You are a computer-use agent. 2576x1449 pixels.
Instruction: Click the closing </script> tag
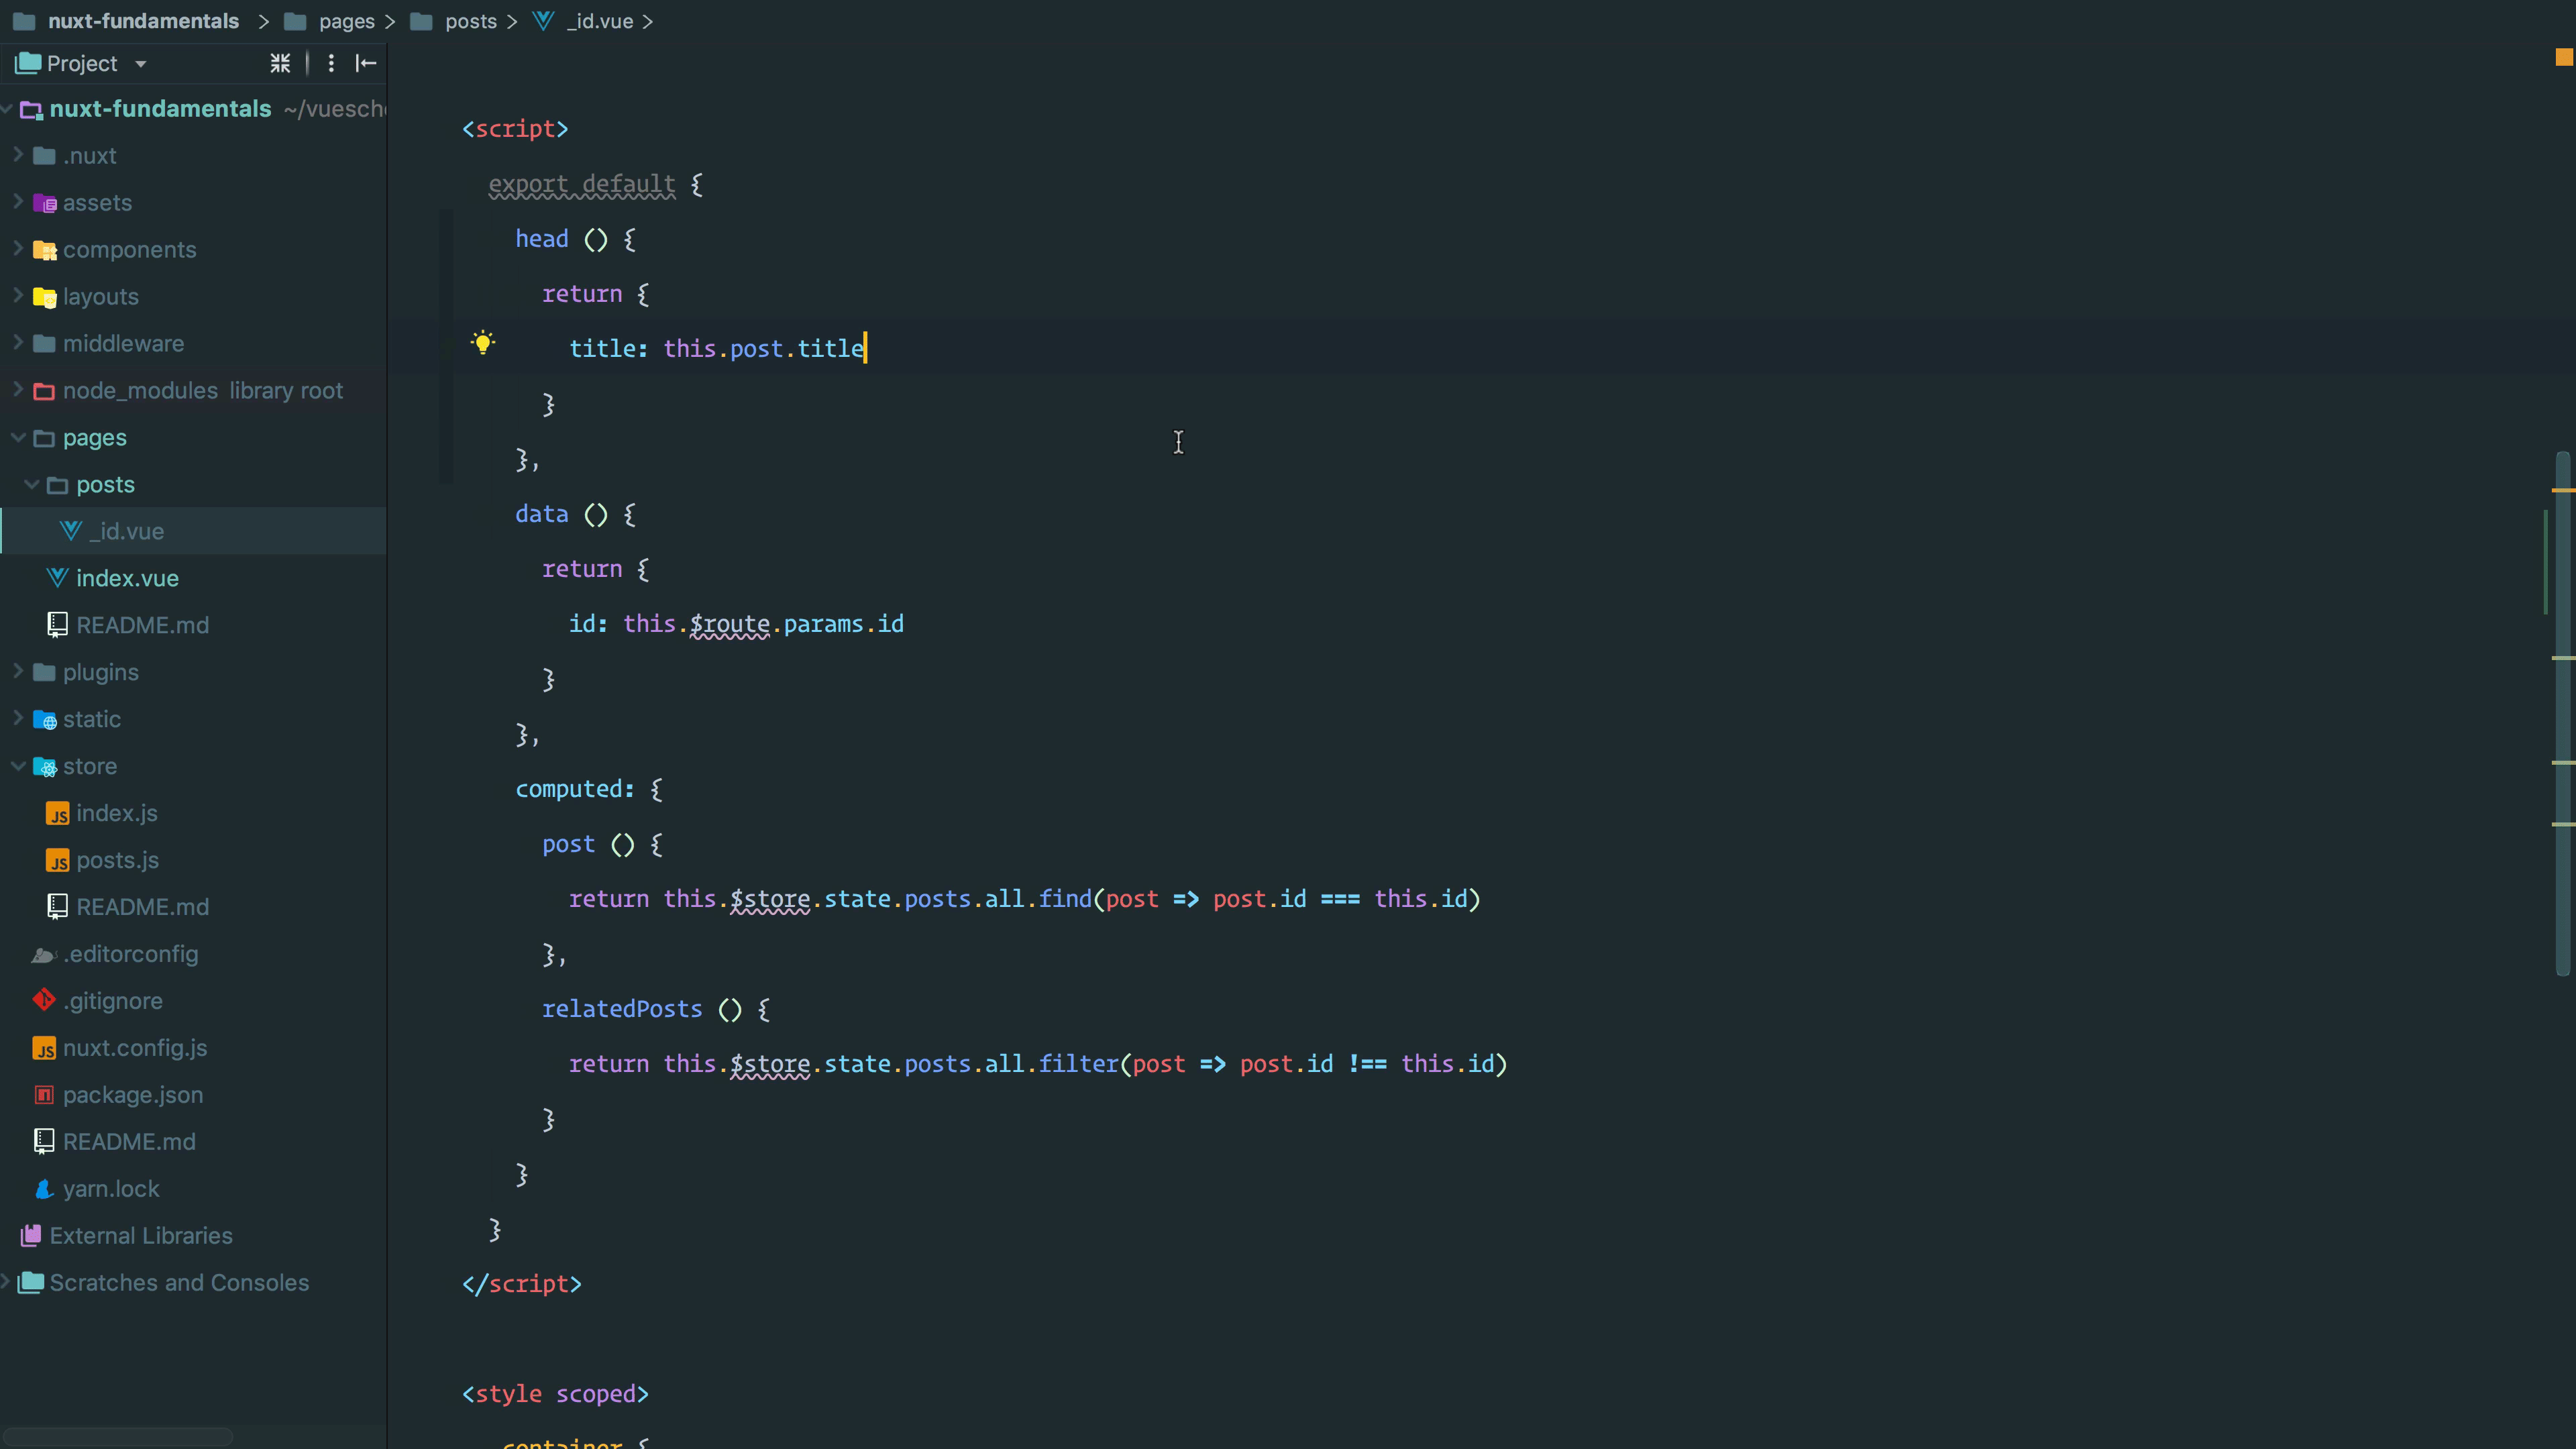[521, 1284]
